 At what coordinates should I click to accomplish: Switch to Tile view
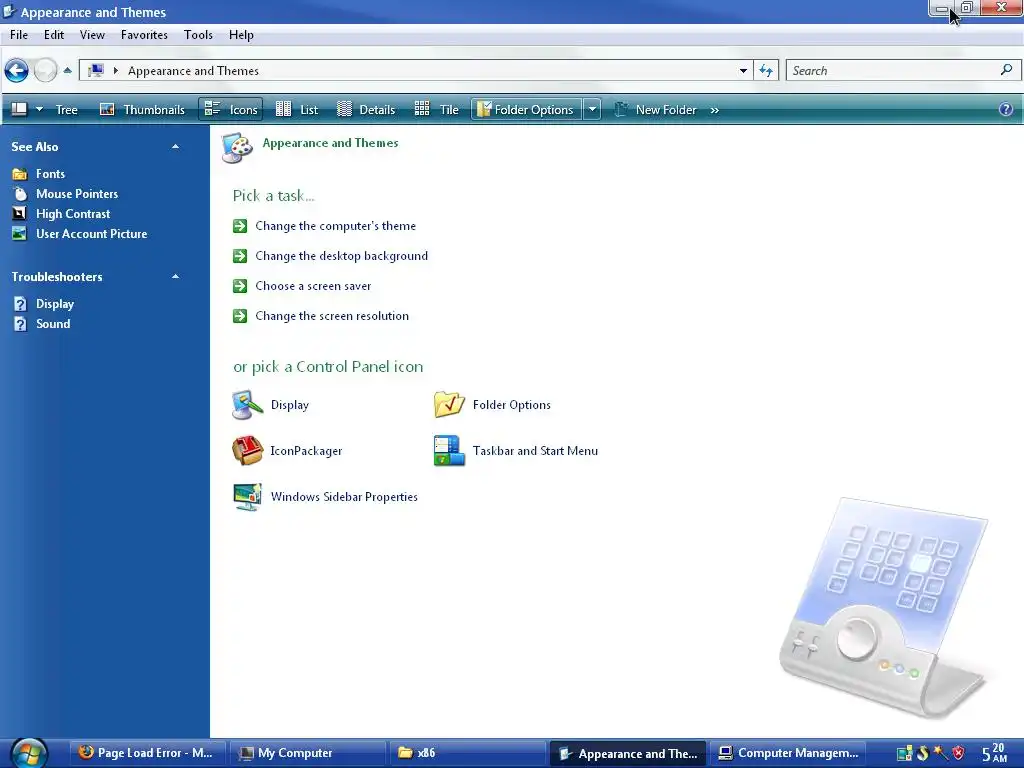436,110
